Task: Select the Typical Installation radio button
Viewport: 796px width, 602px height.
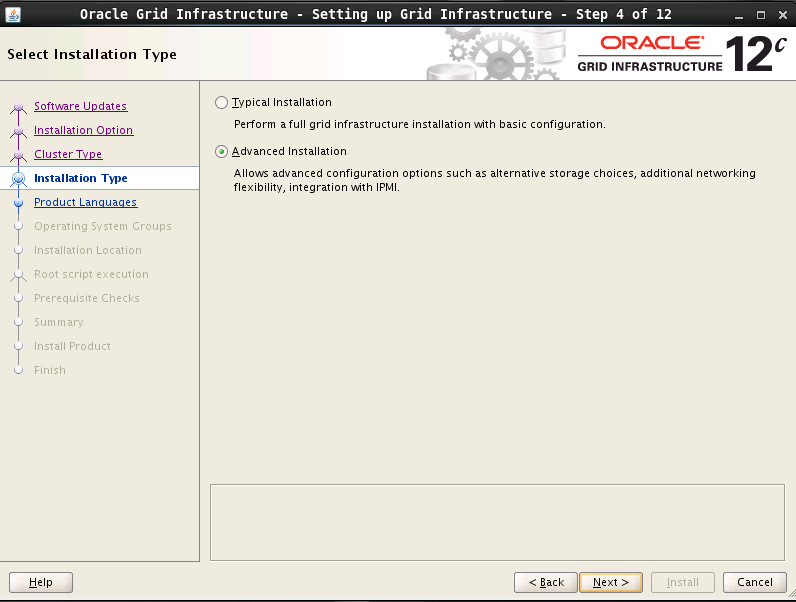Action: [x=222, y=102]
